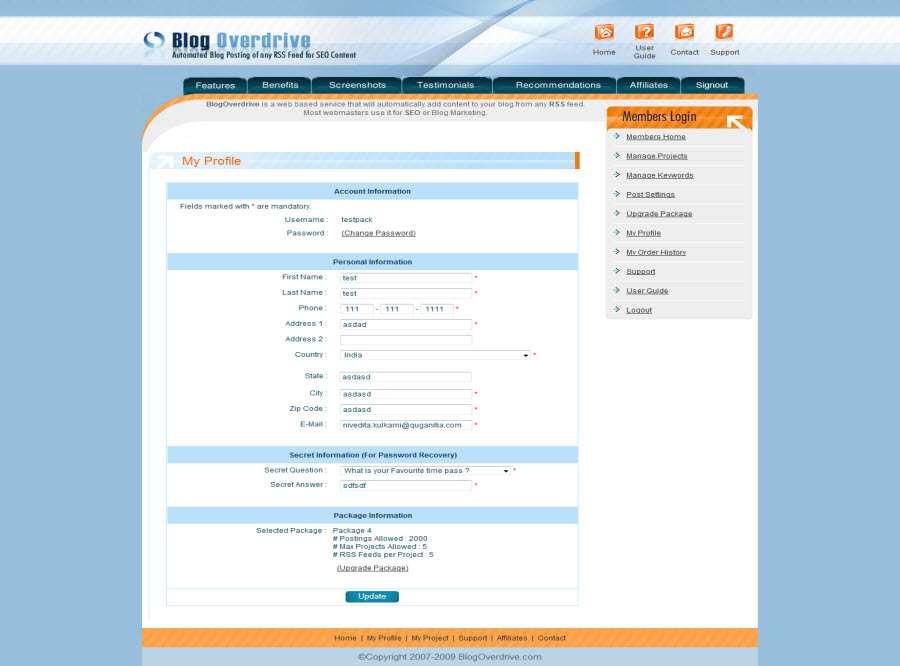Click the arrow icon beside Members Home

pyautogui.click(x=617, y=136)
